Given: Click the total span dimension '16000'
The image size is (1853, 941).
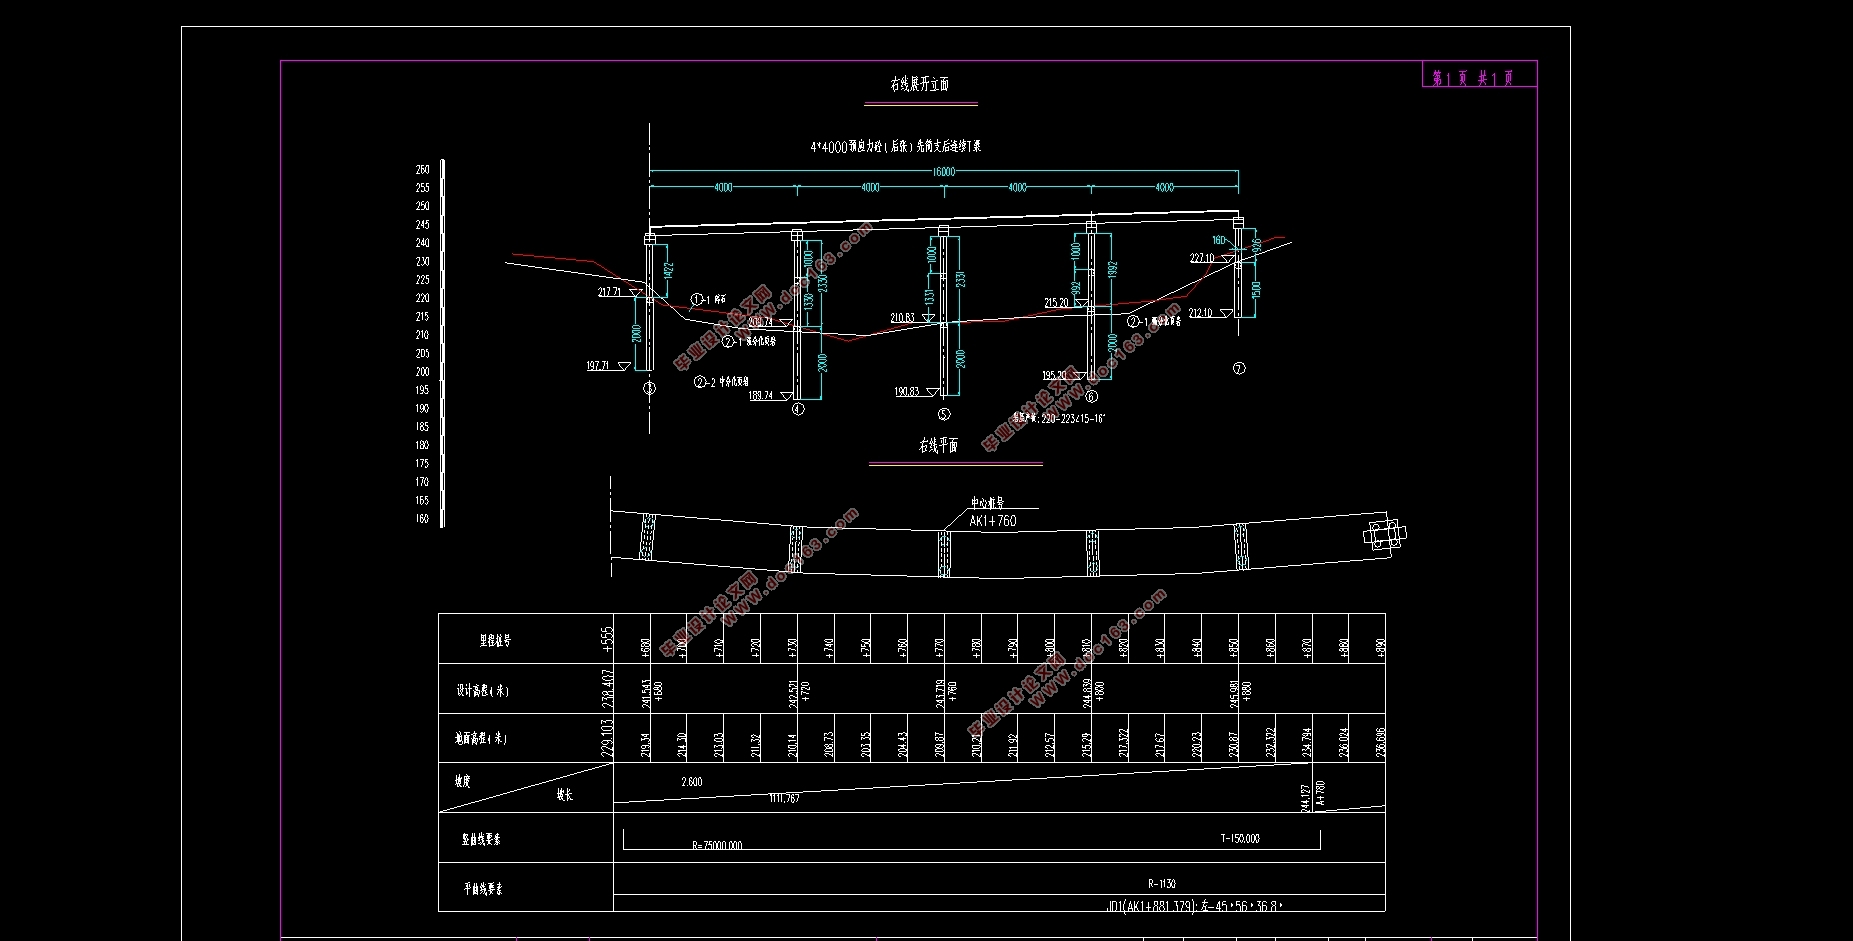Looking at the screenshot, I should coord(943,171).
